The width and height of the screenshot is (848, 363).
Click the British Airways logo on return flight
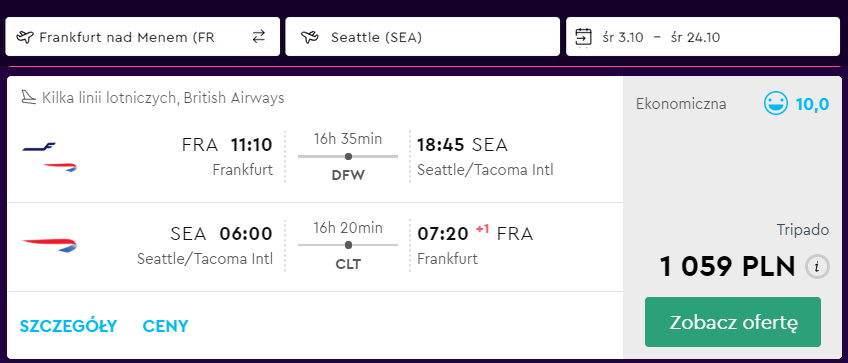pos(50,245)
